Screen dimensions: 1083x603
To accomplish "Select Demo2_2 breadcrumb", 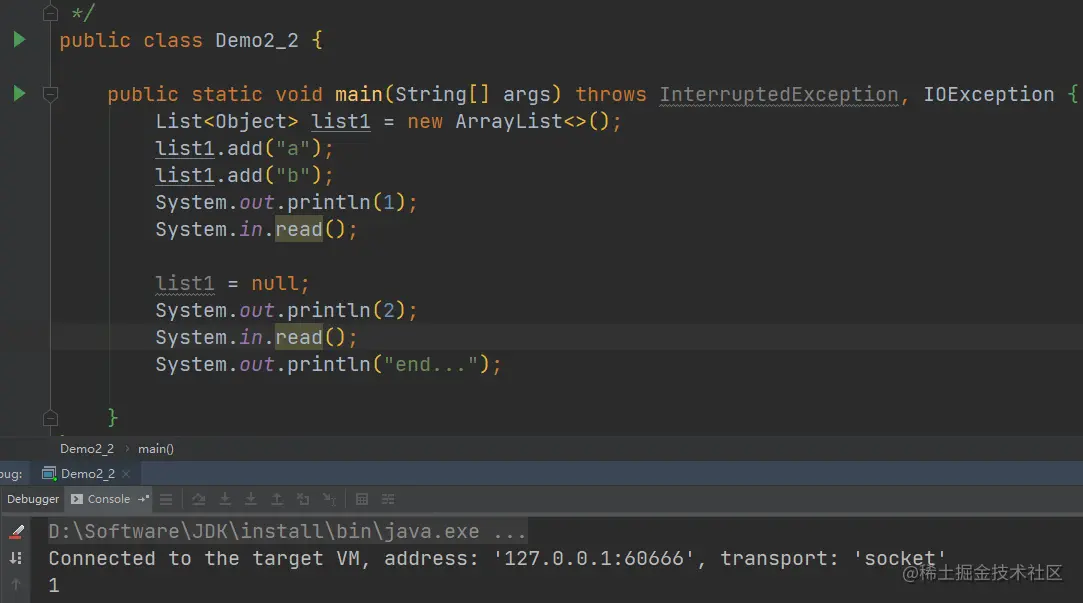I will click(x=87, y=449).
